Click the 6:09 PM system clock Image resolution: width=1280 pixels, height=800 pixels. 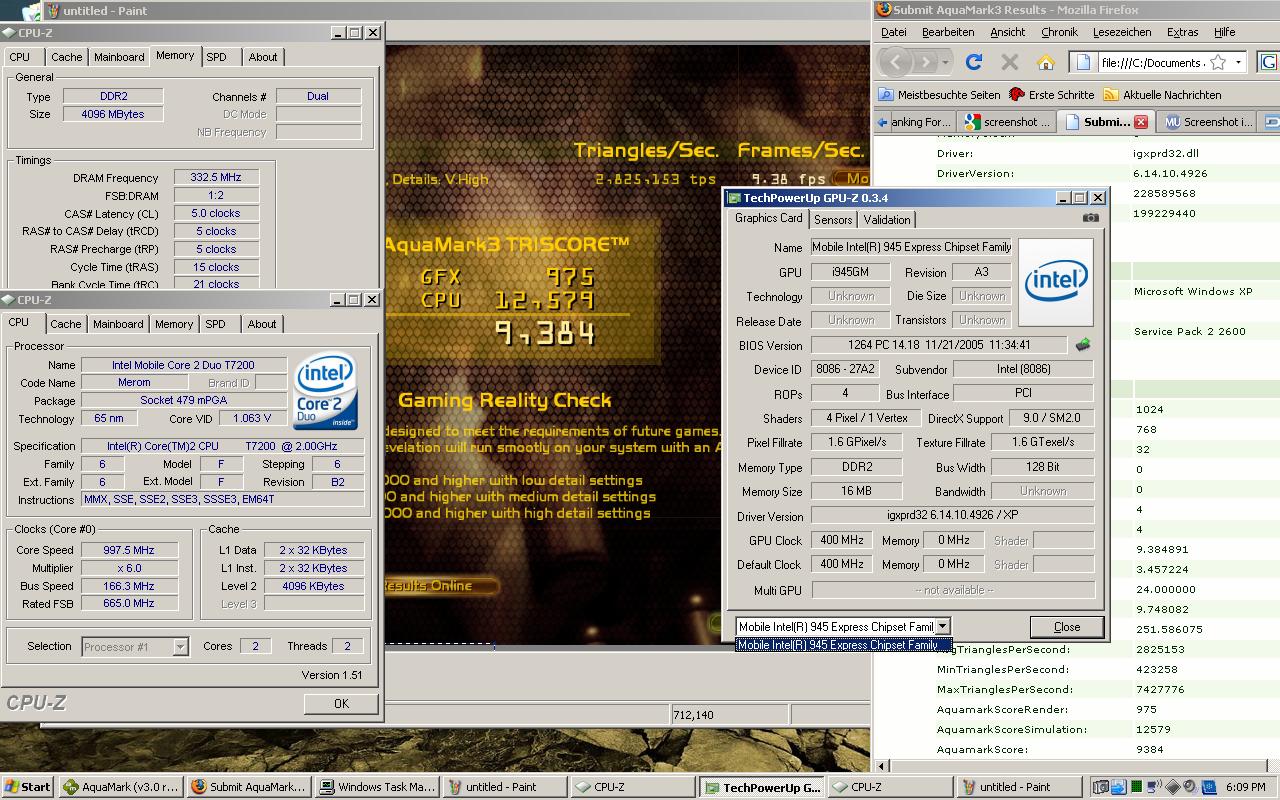1244,787
